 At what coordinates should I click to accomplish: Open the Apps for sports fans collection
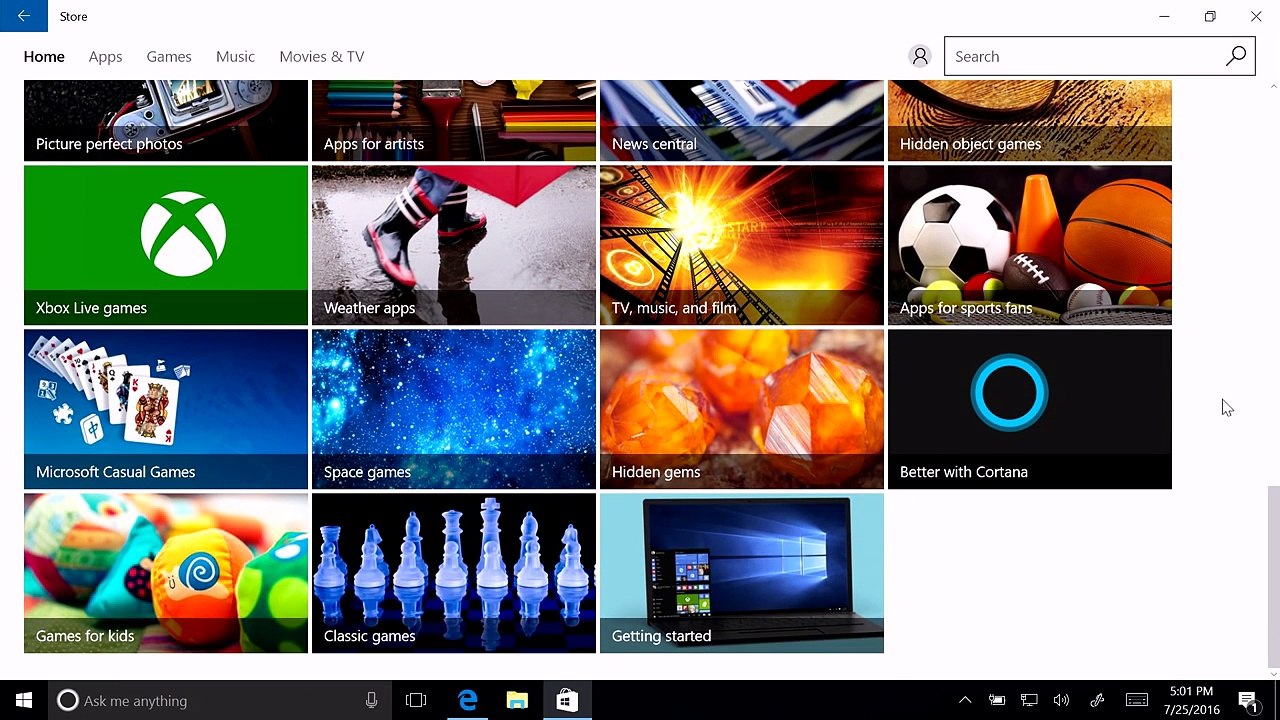(1030, 245)
